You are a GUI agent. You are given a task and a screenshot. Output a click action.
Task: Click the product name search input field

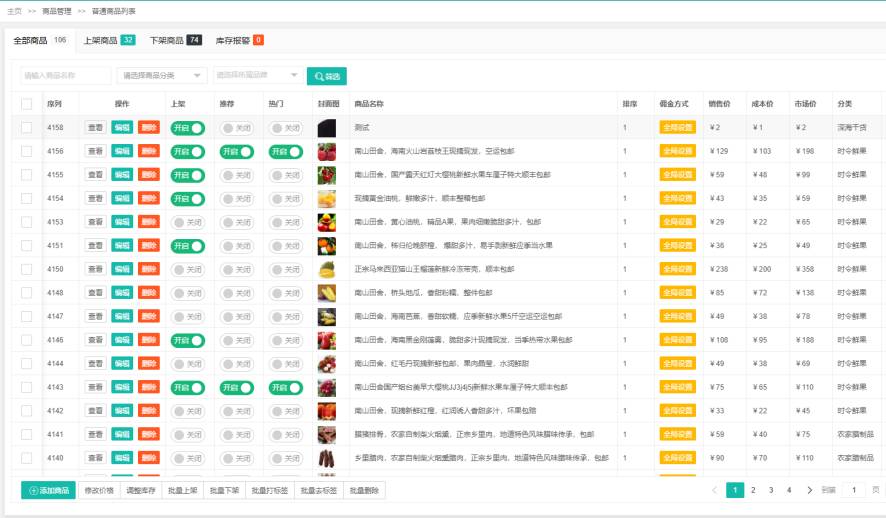click(66, 76)
